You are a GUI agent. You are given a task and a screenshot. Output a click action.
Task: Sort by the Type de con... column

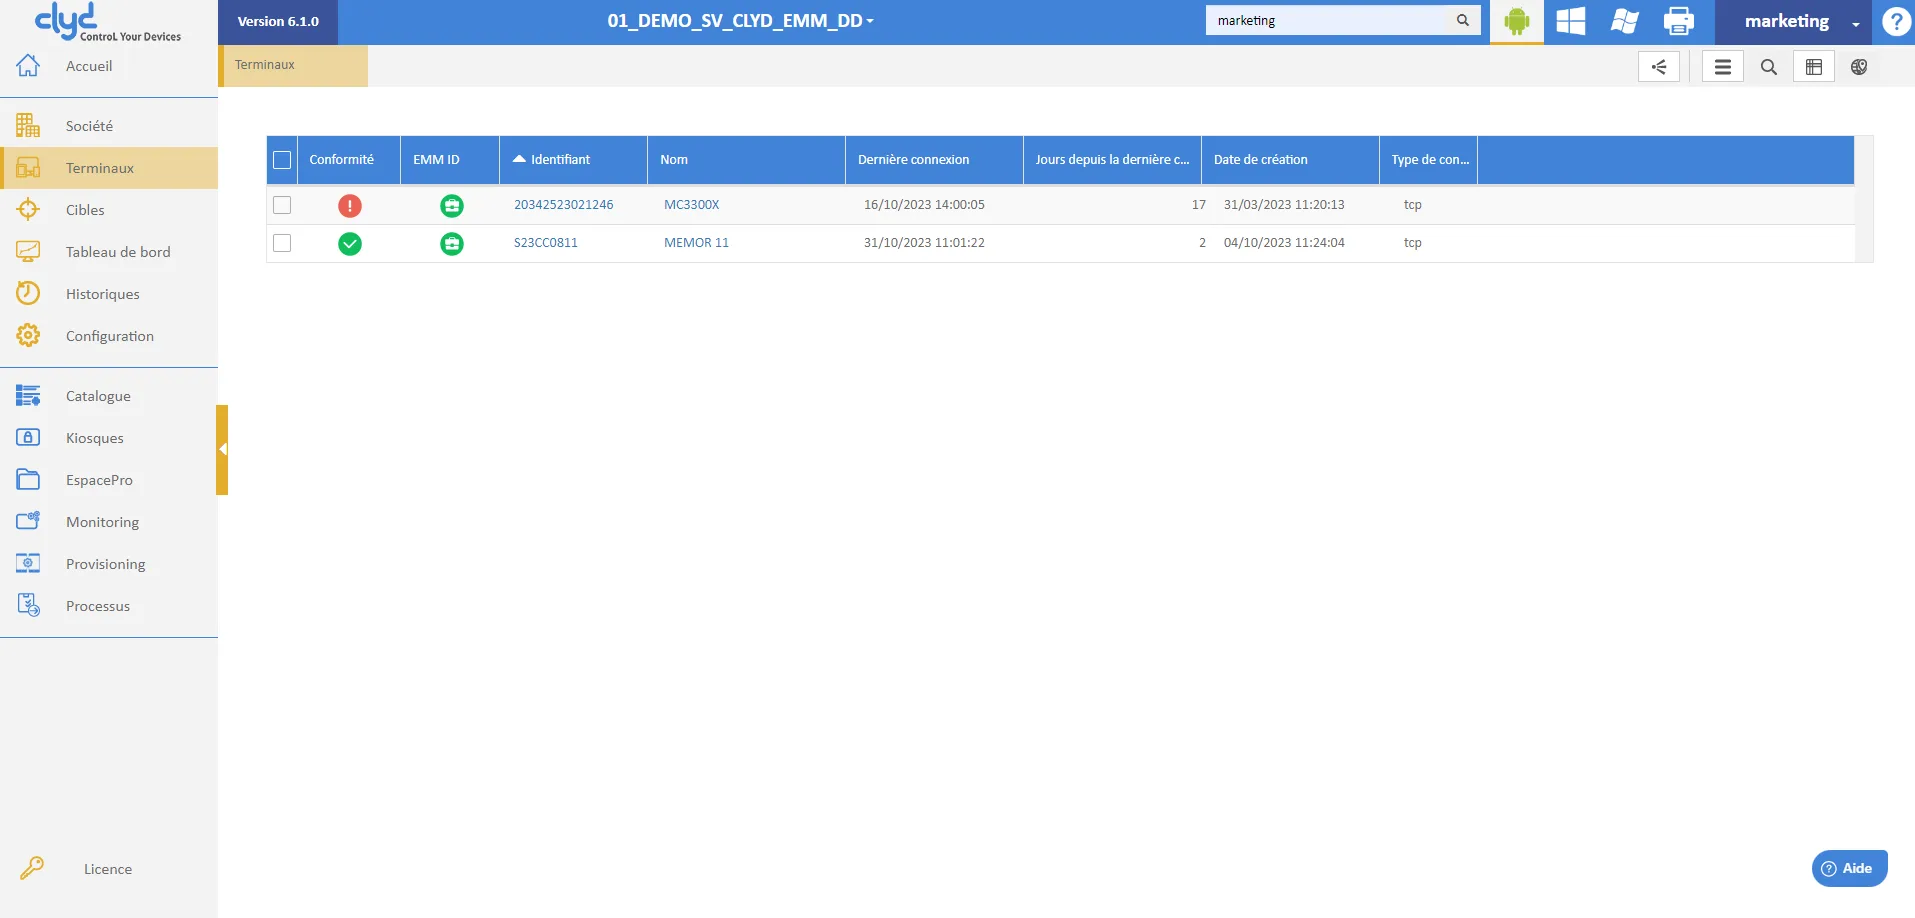pyautogui.click(x=1429, y=160)
